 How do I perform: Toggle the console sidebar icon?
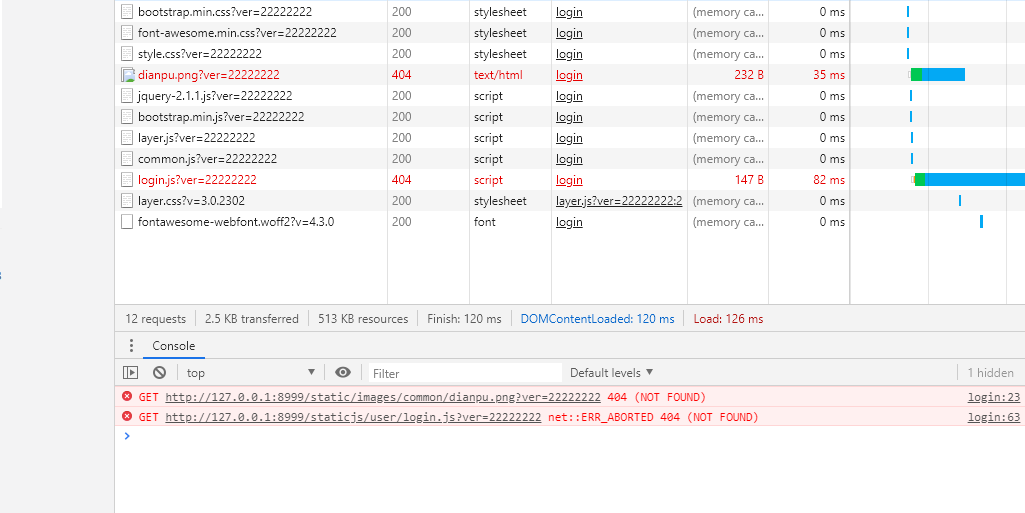pos(131,372)
